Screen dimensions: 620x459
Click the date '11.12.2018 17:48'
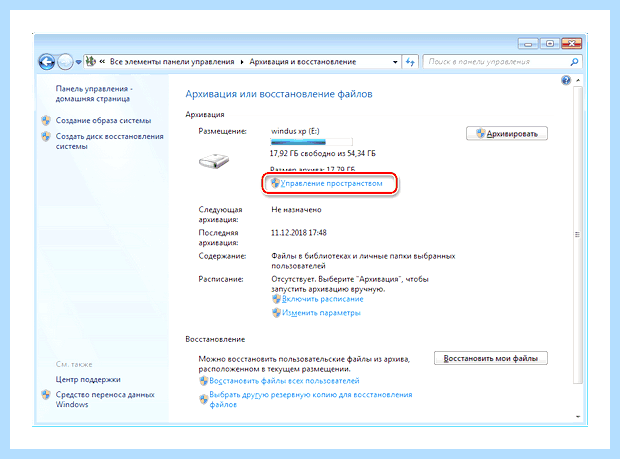pyautogui.click(x=299, y=232)
